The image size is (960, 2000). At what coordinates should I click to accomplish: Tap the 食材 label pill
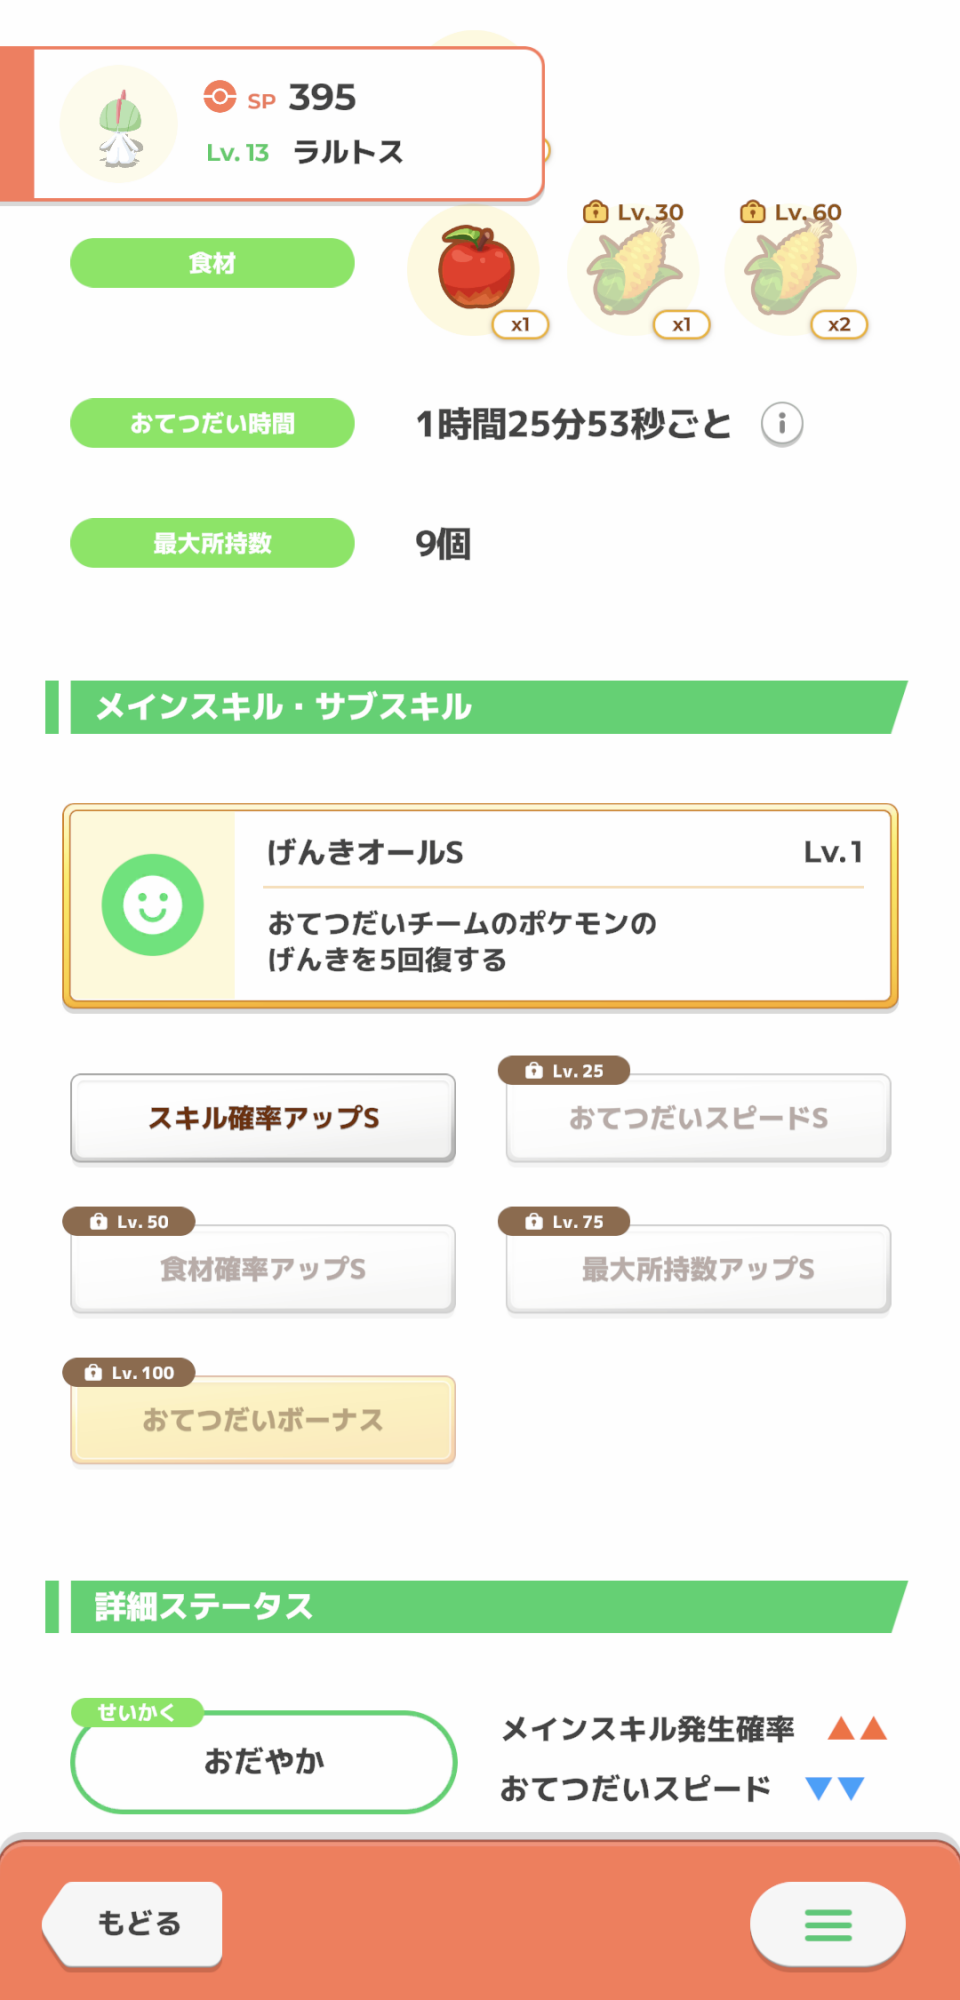[x=212, y=263]
